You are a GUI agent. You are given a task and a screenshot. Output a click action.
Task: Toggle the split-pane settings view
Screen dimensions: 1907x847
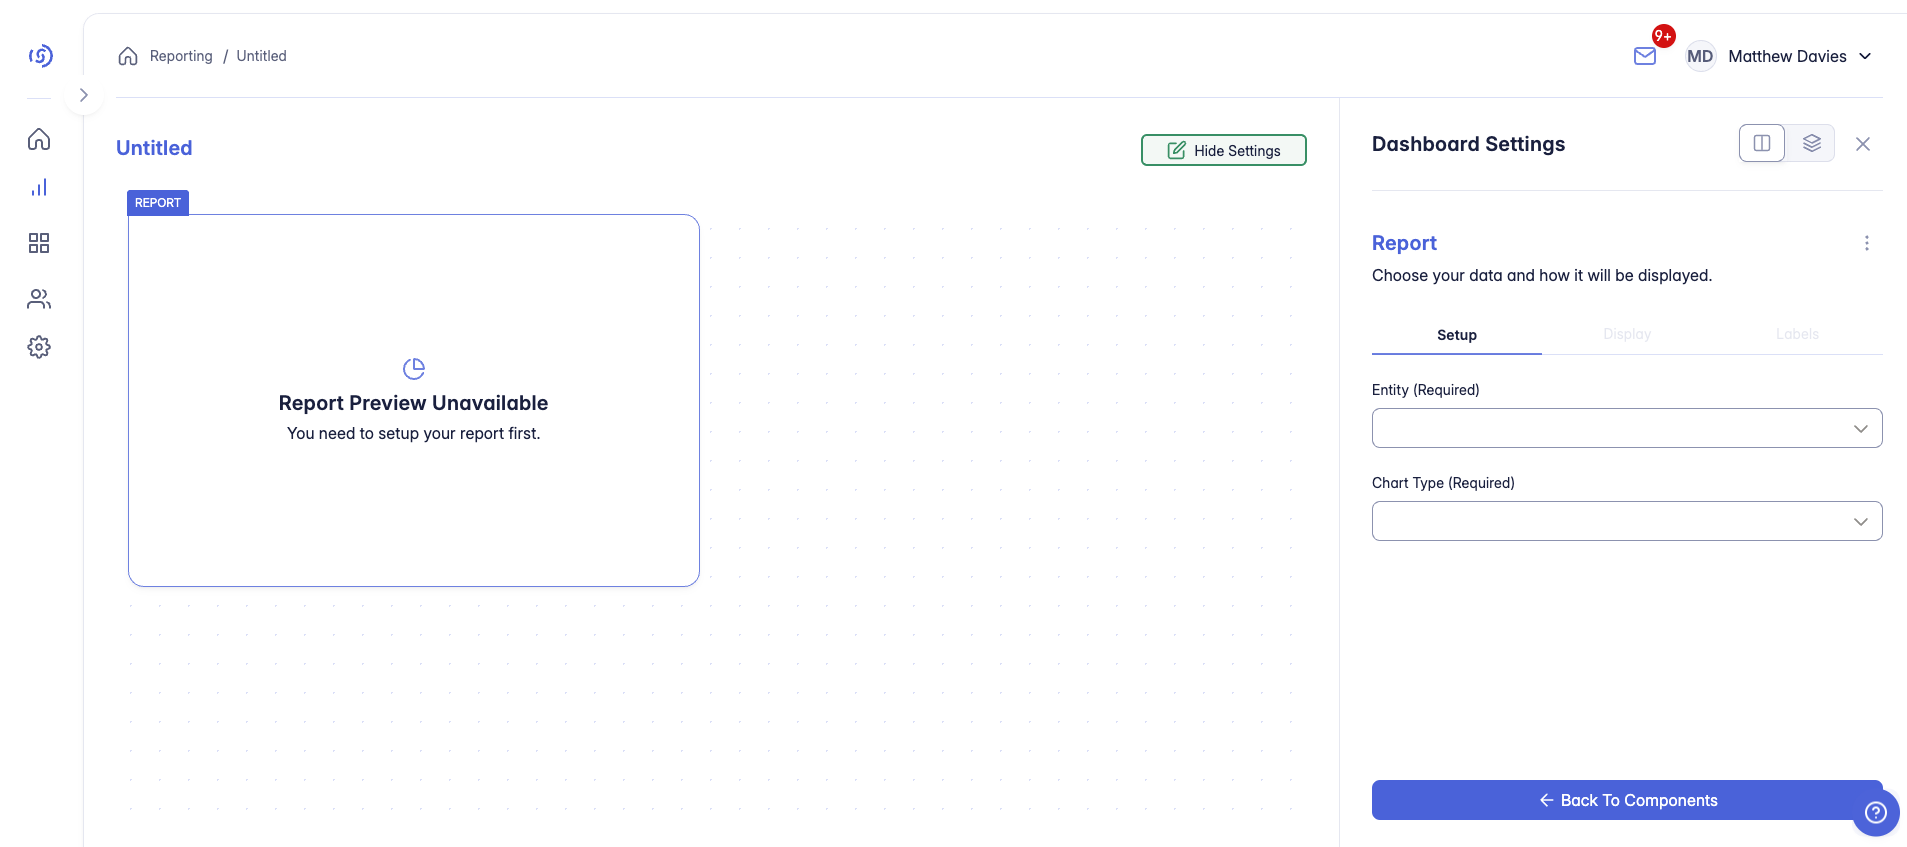coord(1761,143)
